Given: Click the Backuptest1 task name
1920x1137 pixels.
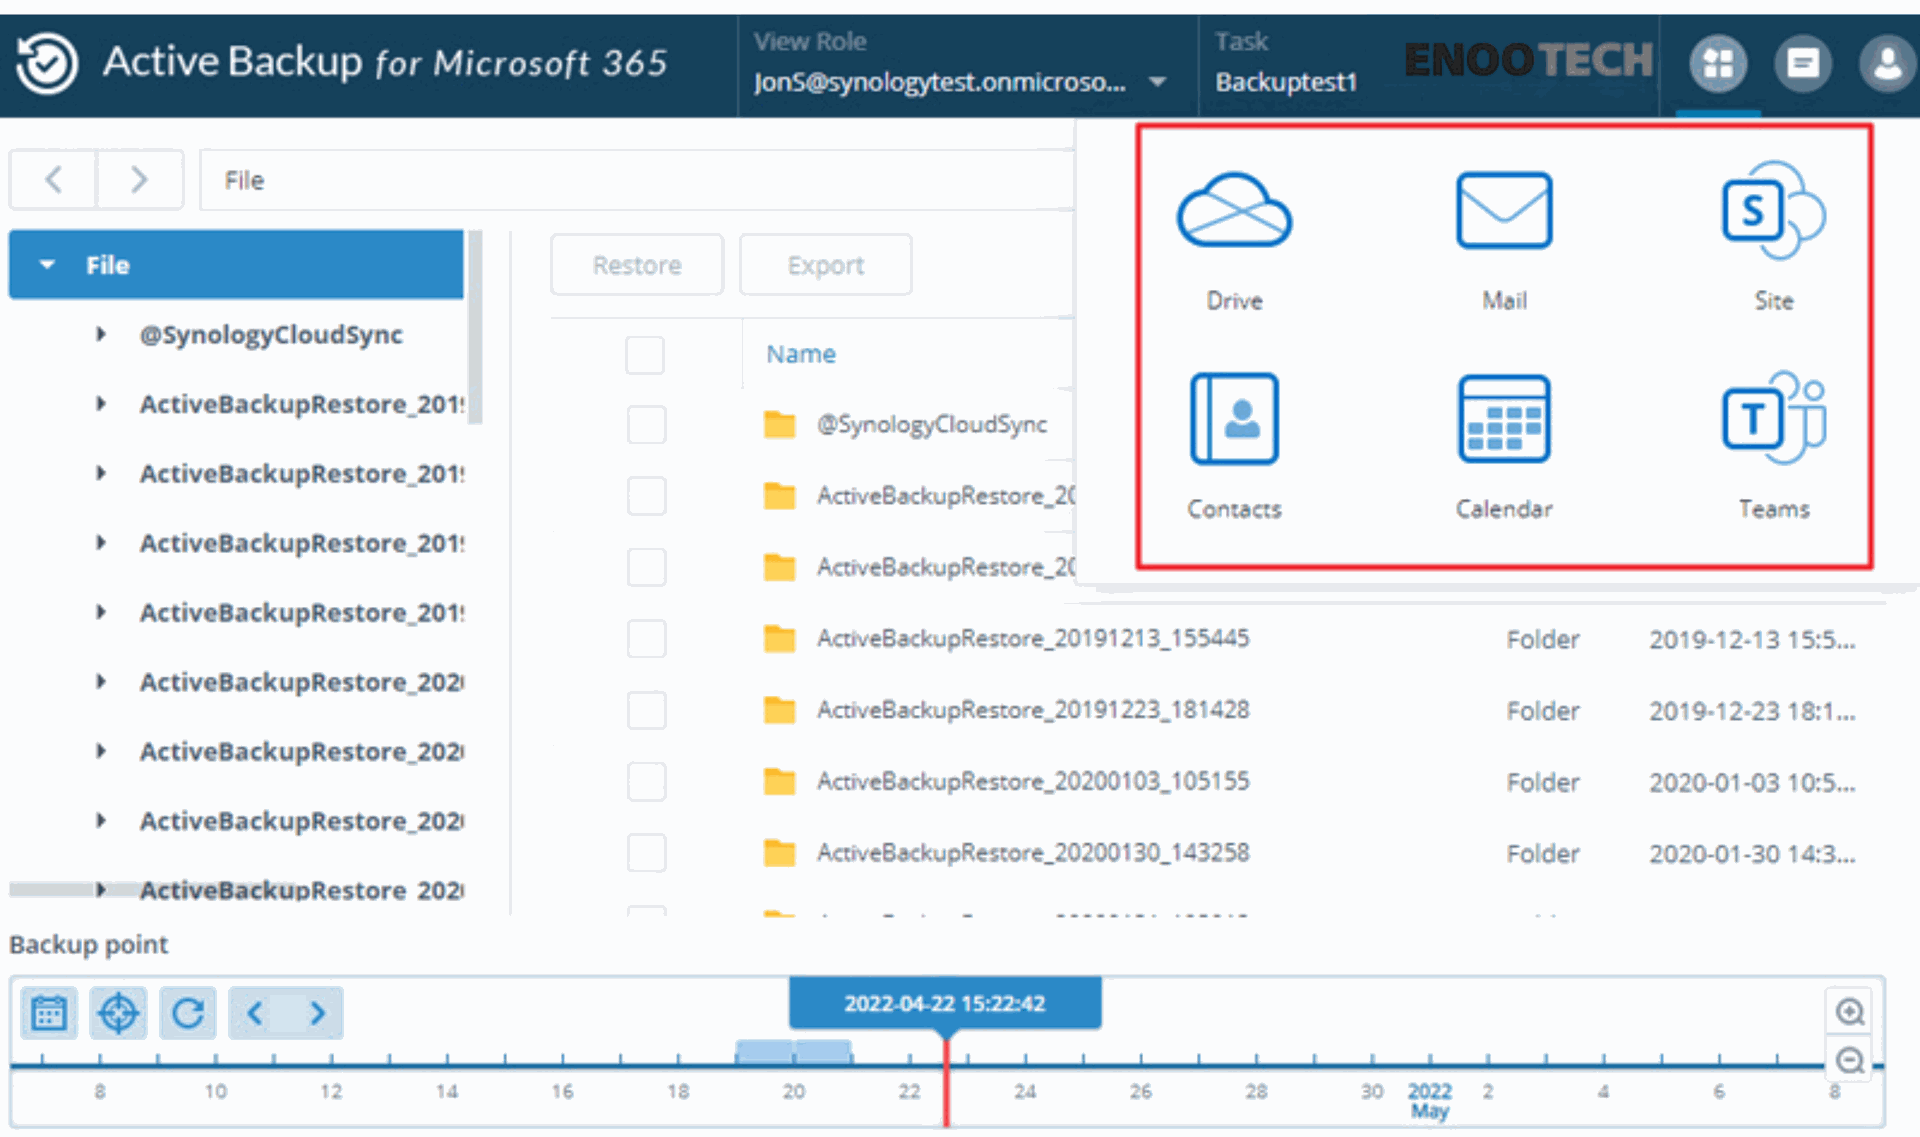Looking at the screenshot, I should click(x=1286, y=82).
